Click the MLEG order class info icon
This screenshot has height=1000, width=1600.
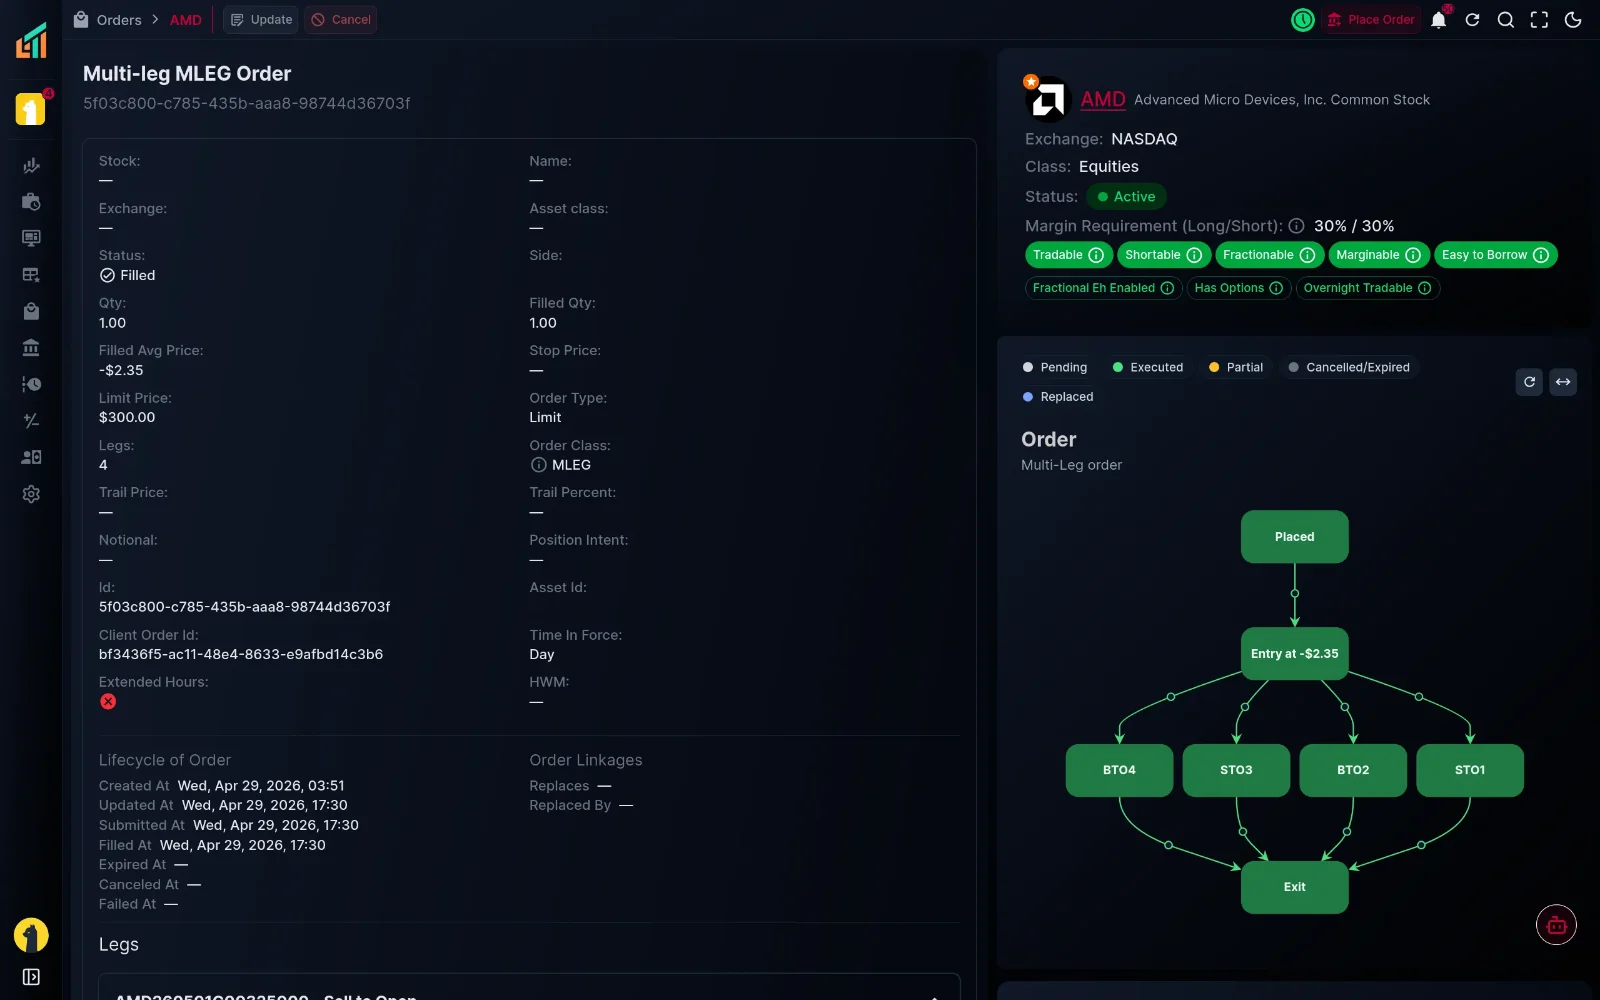pyautogui.click(x=538, y=465)
